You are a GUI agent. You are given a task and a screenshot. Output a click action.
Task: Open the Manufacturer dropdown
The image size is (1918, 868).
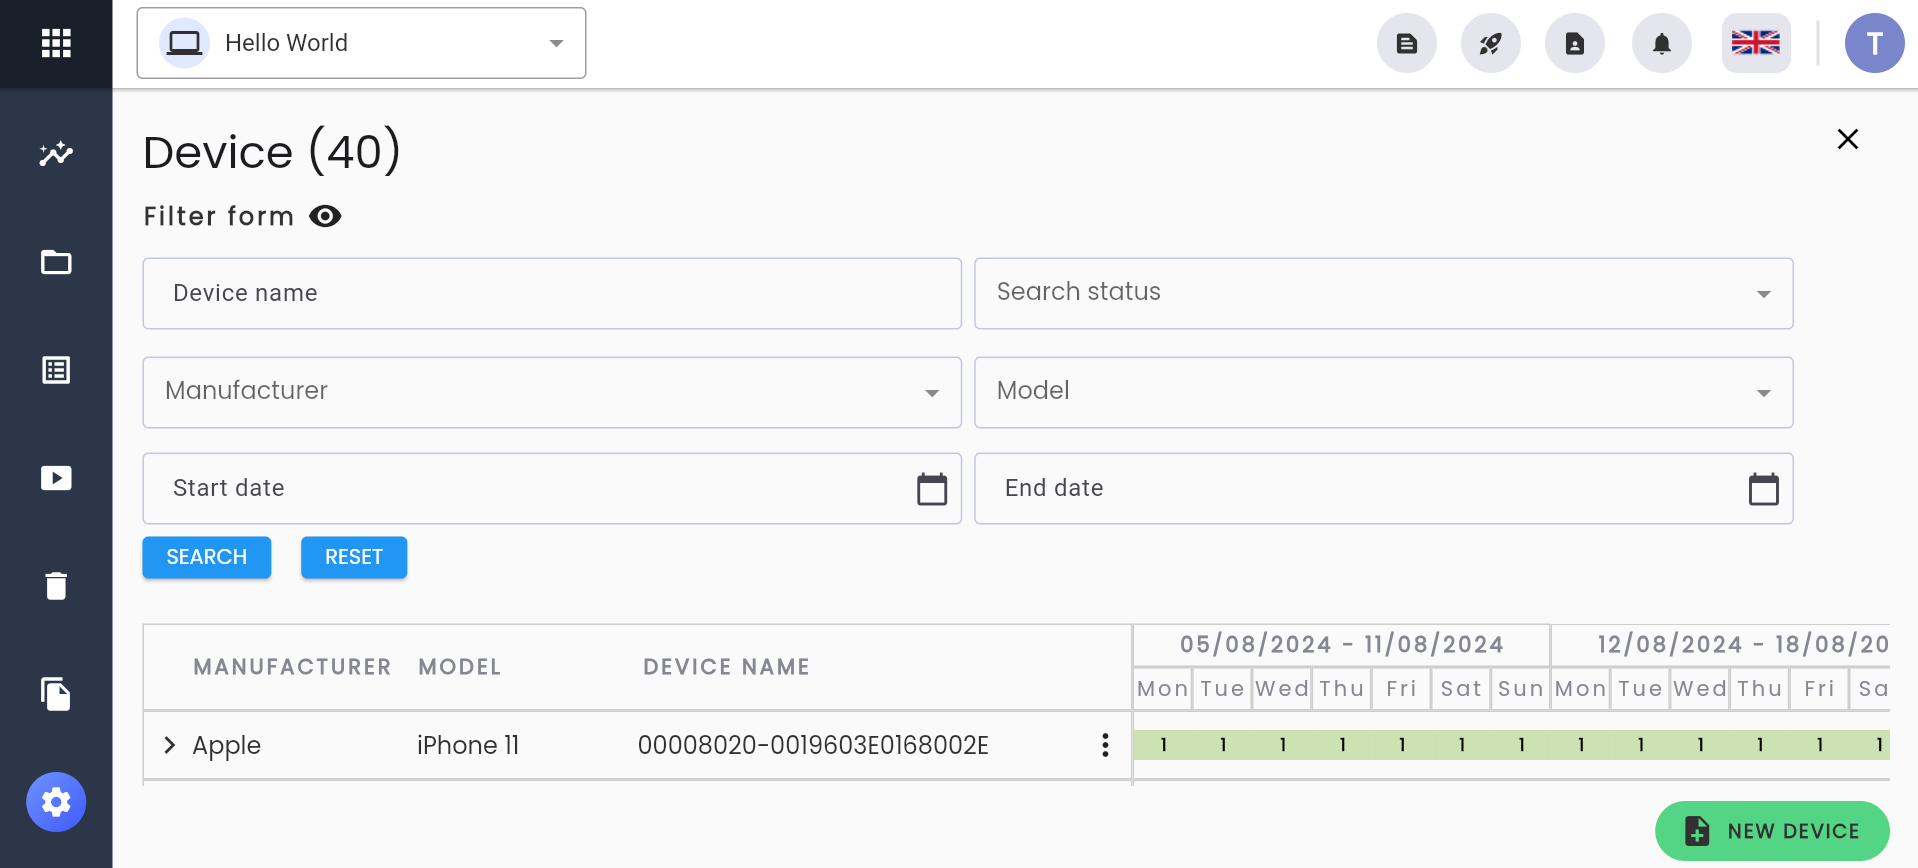coord(552,392)
